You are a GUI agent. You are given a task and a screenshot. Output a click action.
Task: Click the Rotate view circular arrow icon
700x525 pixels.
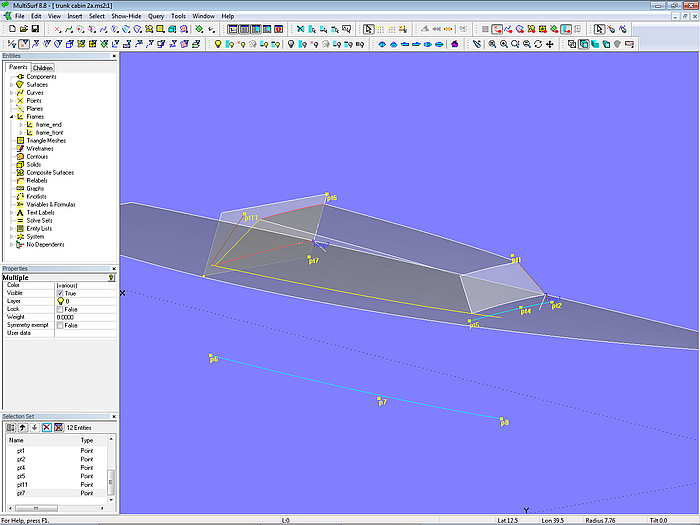(x=538, y=44)
